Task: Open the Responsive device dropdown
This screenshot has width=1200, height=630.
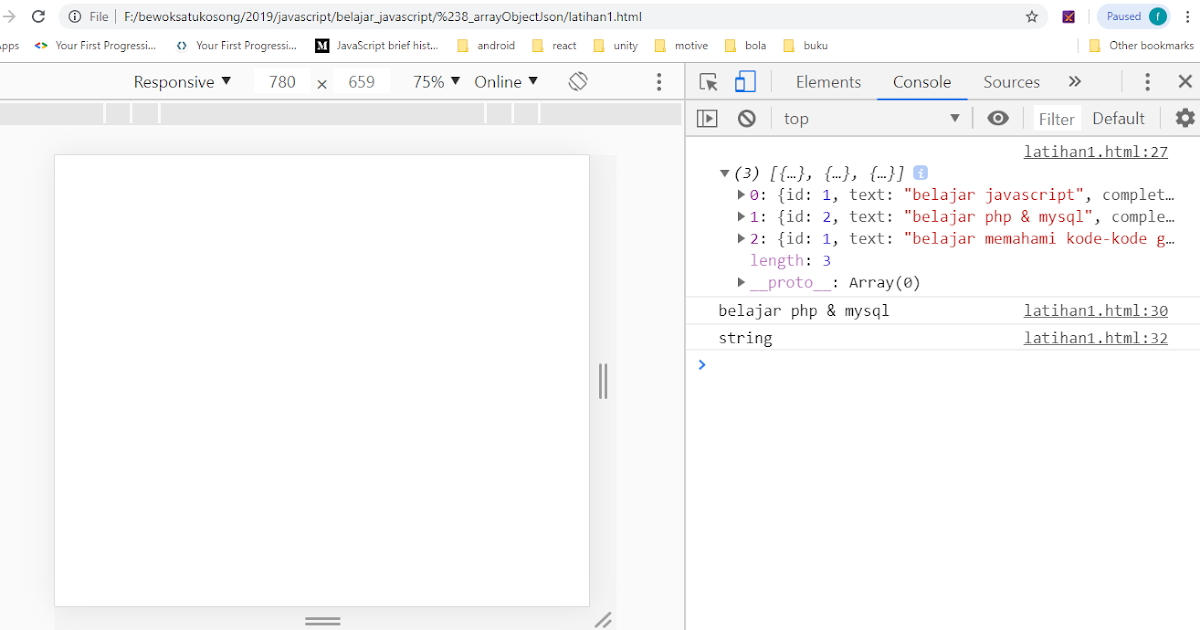Action: 183,82
